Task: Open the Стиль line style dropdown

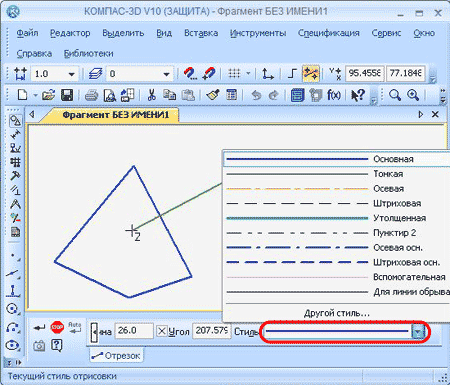Action: (418, 332)
